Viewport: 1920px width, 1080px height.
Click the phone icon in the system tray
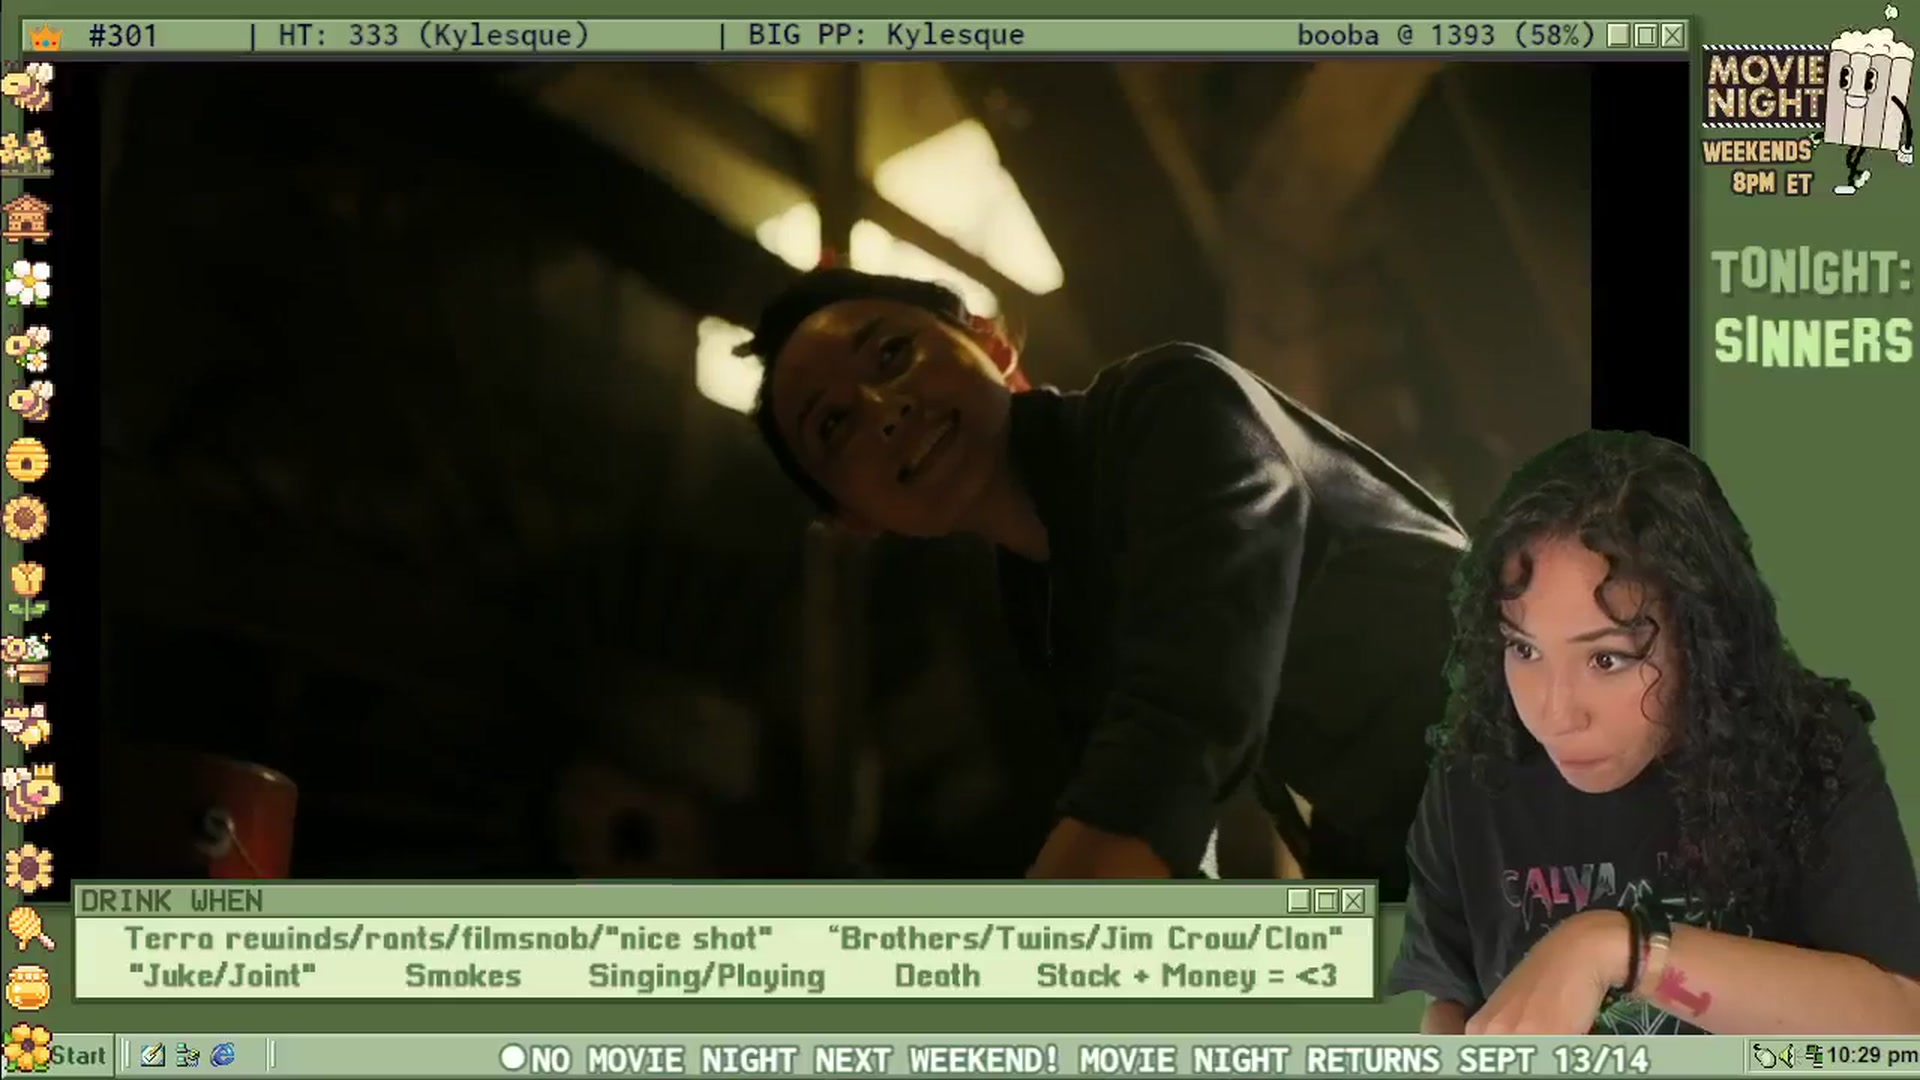click(1767, 1055)
